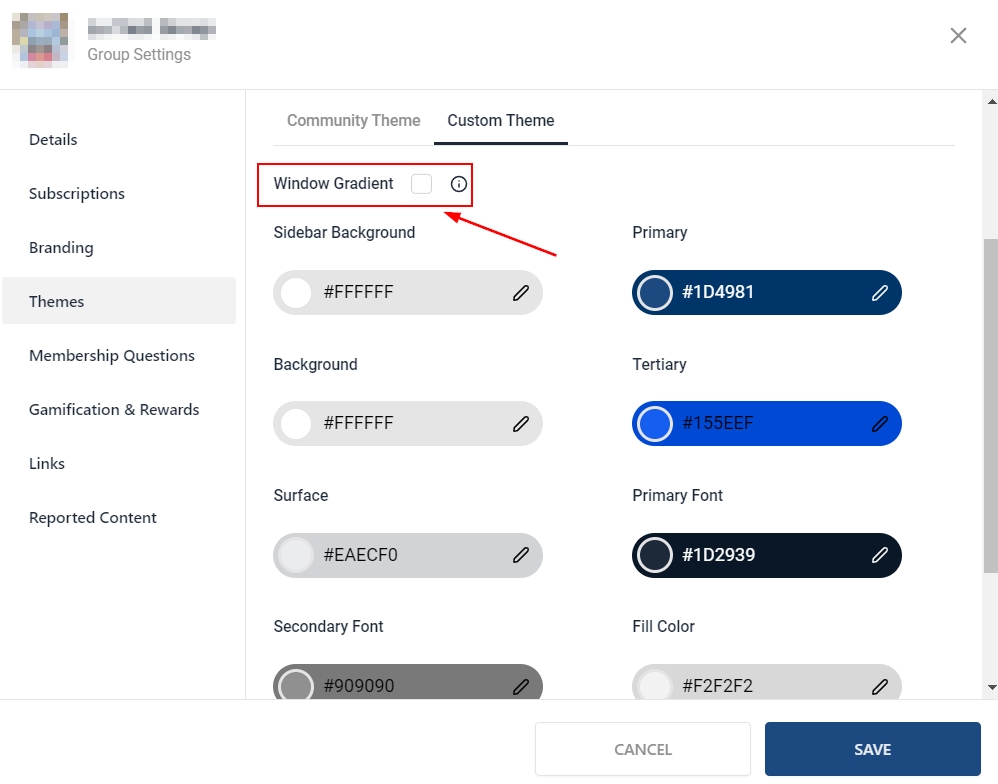Edit the Primary color with its pencil icon
This screenshot has width=998, height=784.
879,293
